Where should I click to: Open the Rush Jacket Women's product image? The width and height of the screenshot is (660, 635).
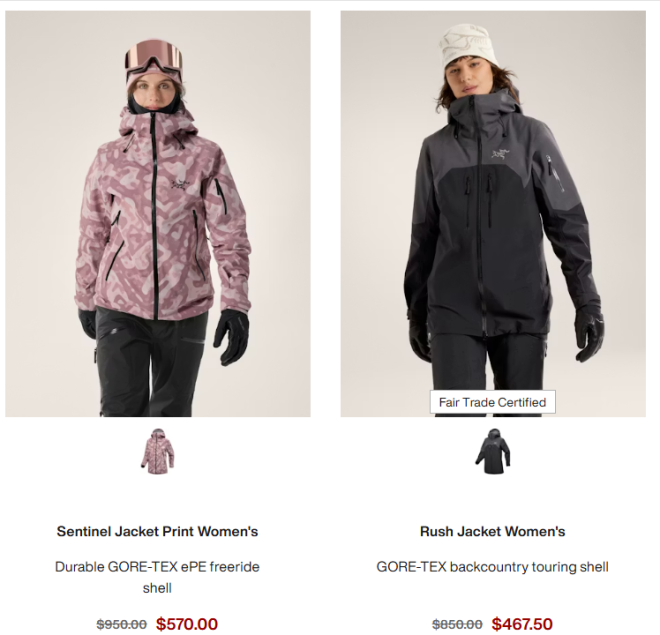tap(493, 214)
